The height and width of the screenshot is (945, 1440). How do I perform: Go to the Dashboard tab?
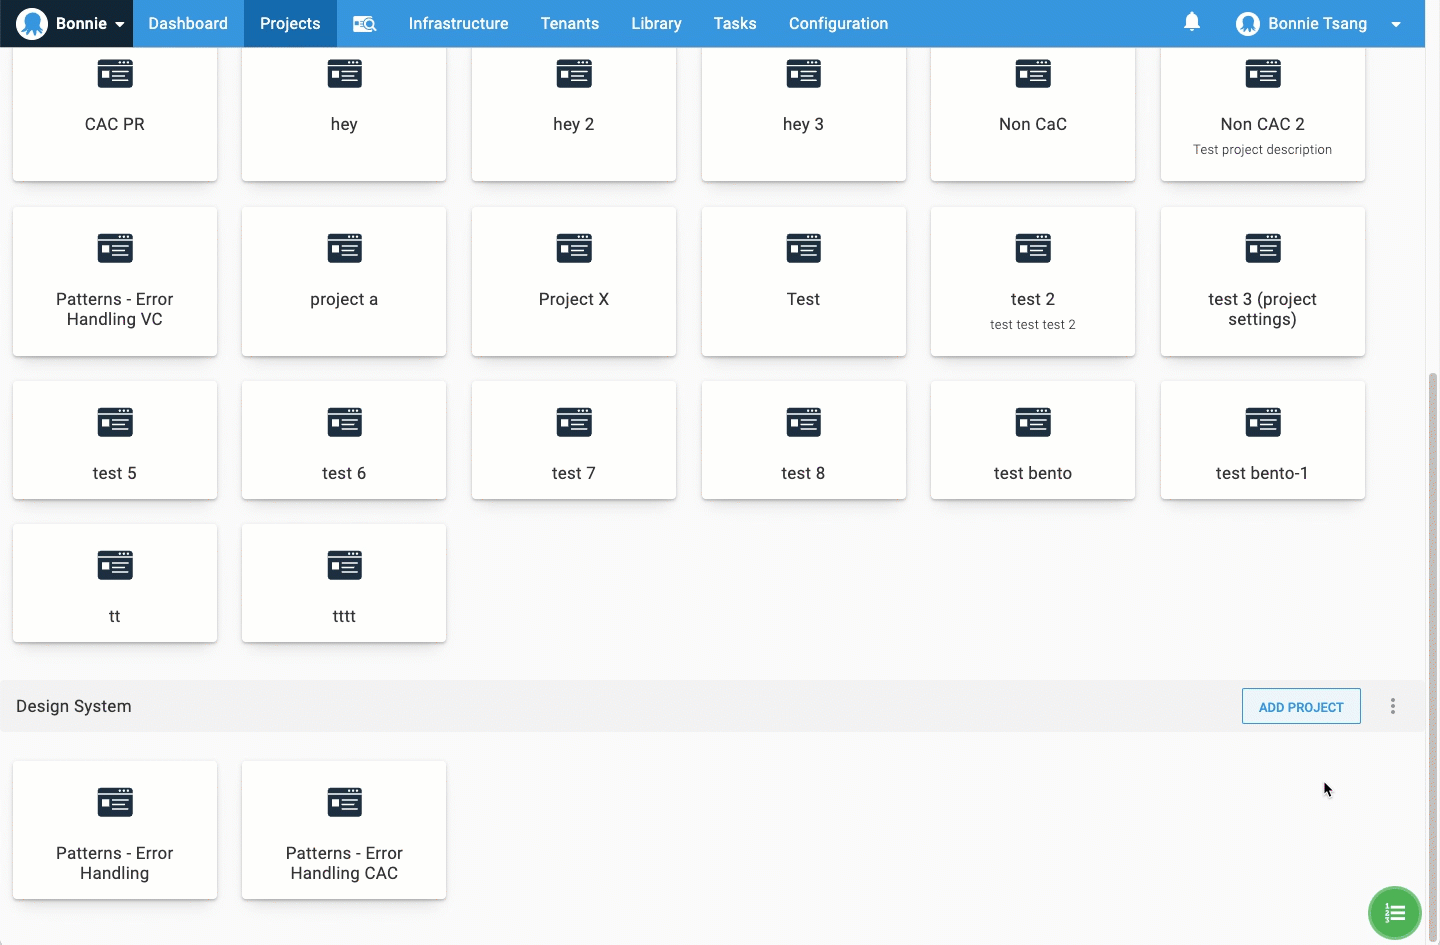pyautogui.click(x=188, y=23)
